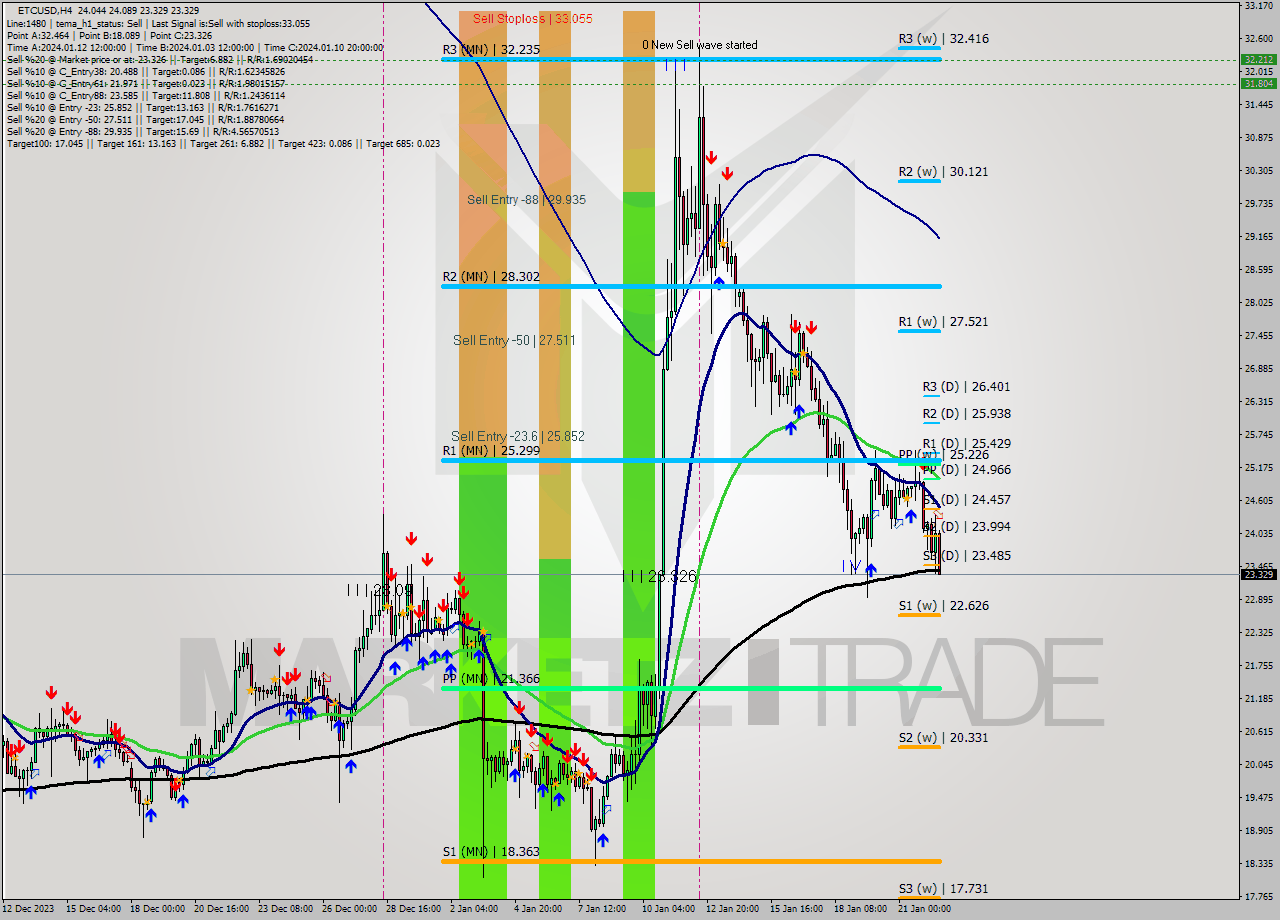Click the 'R3 (D) | 26.401' daily label
This screenshot has width=1280, height=920.
966,387
